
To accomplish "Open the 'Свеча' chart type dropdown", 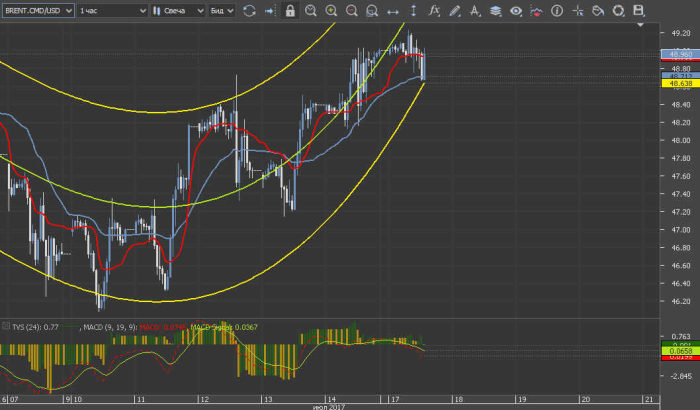I will pyautogui.click(x=178, y=11).
